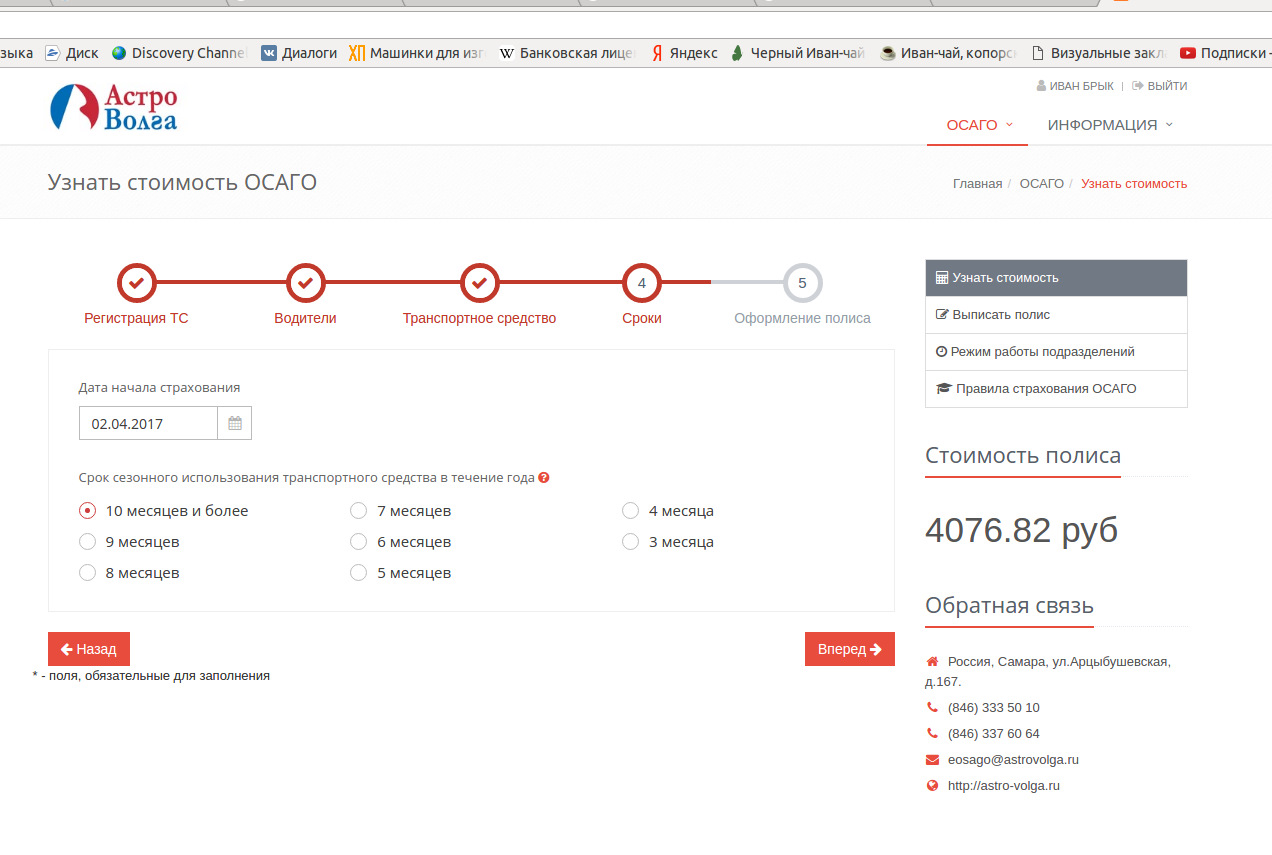1272x855 pixels.
Task: Select the 4 месяца radio button
Action: click(630, 511)
